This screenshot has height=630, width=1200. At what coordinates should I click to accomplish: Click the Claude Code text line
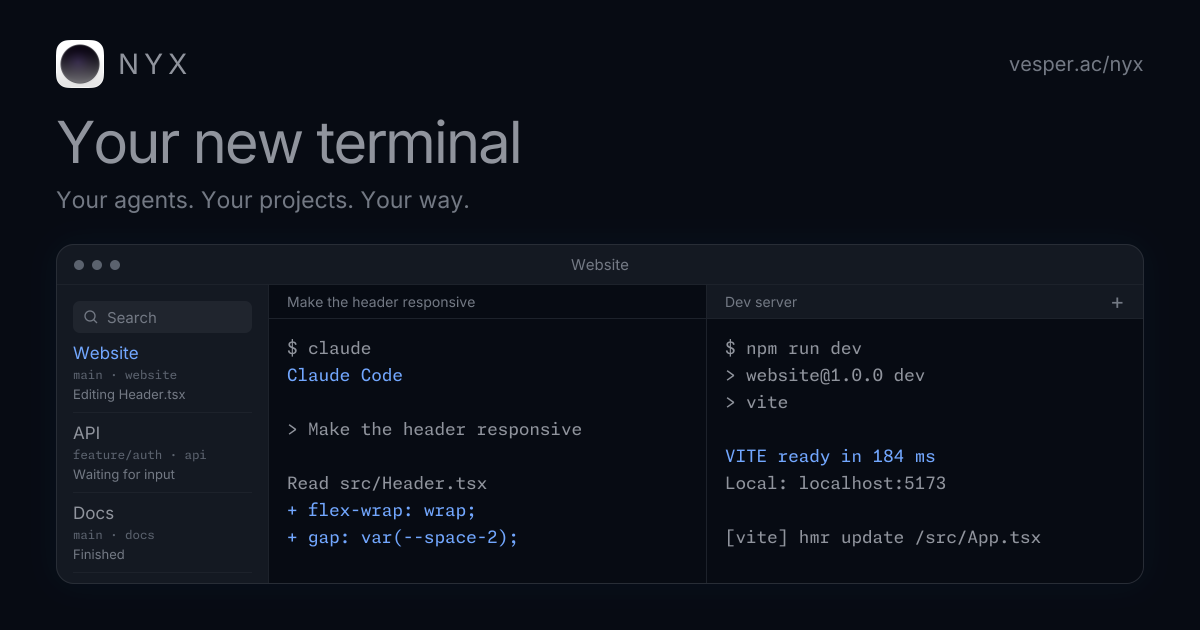click(345, 376)
